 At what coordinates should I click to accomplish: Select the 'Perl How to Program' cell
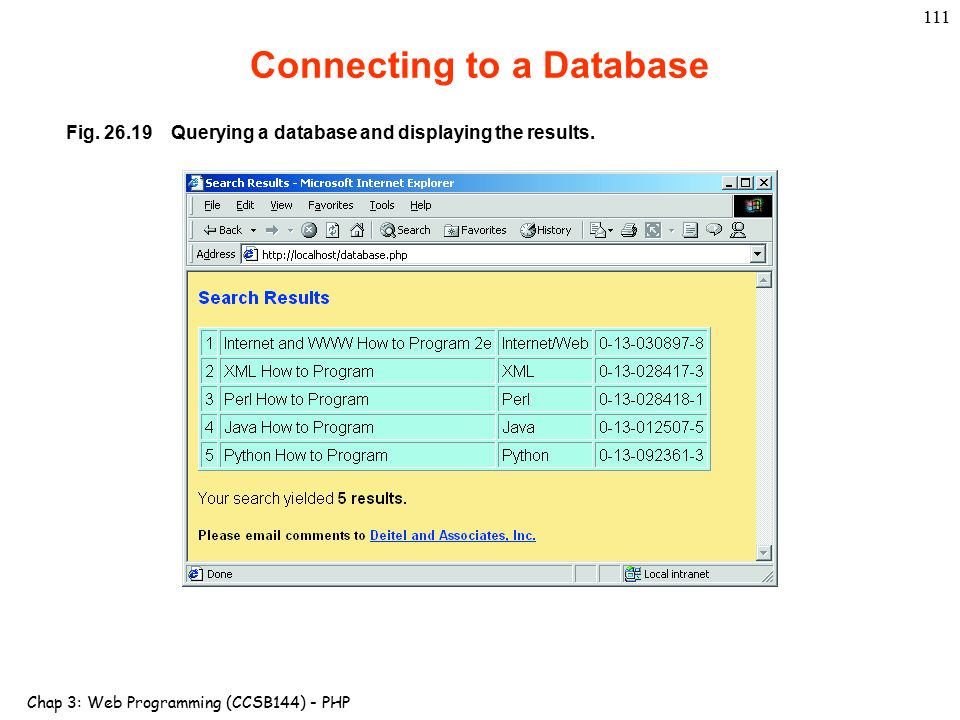tap(358, 399)
